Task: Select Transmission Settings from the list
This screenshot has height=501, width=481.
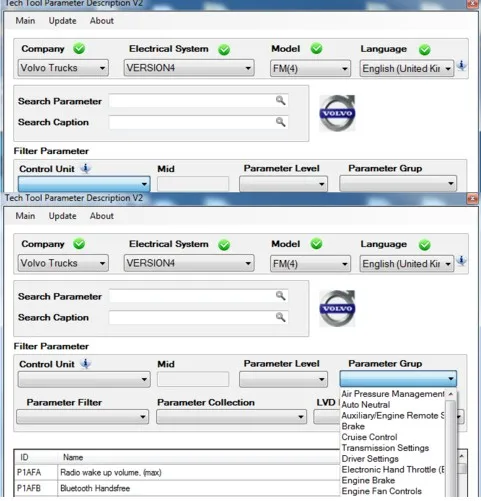Action: (x=393, y=448)
